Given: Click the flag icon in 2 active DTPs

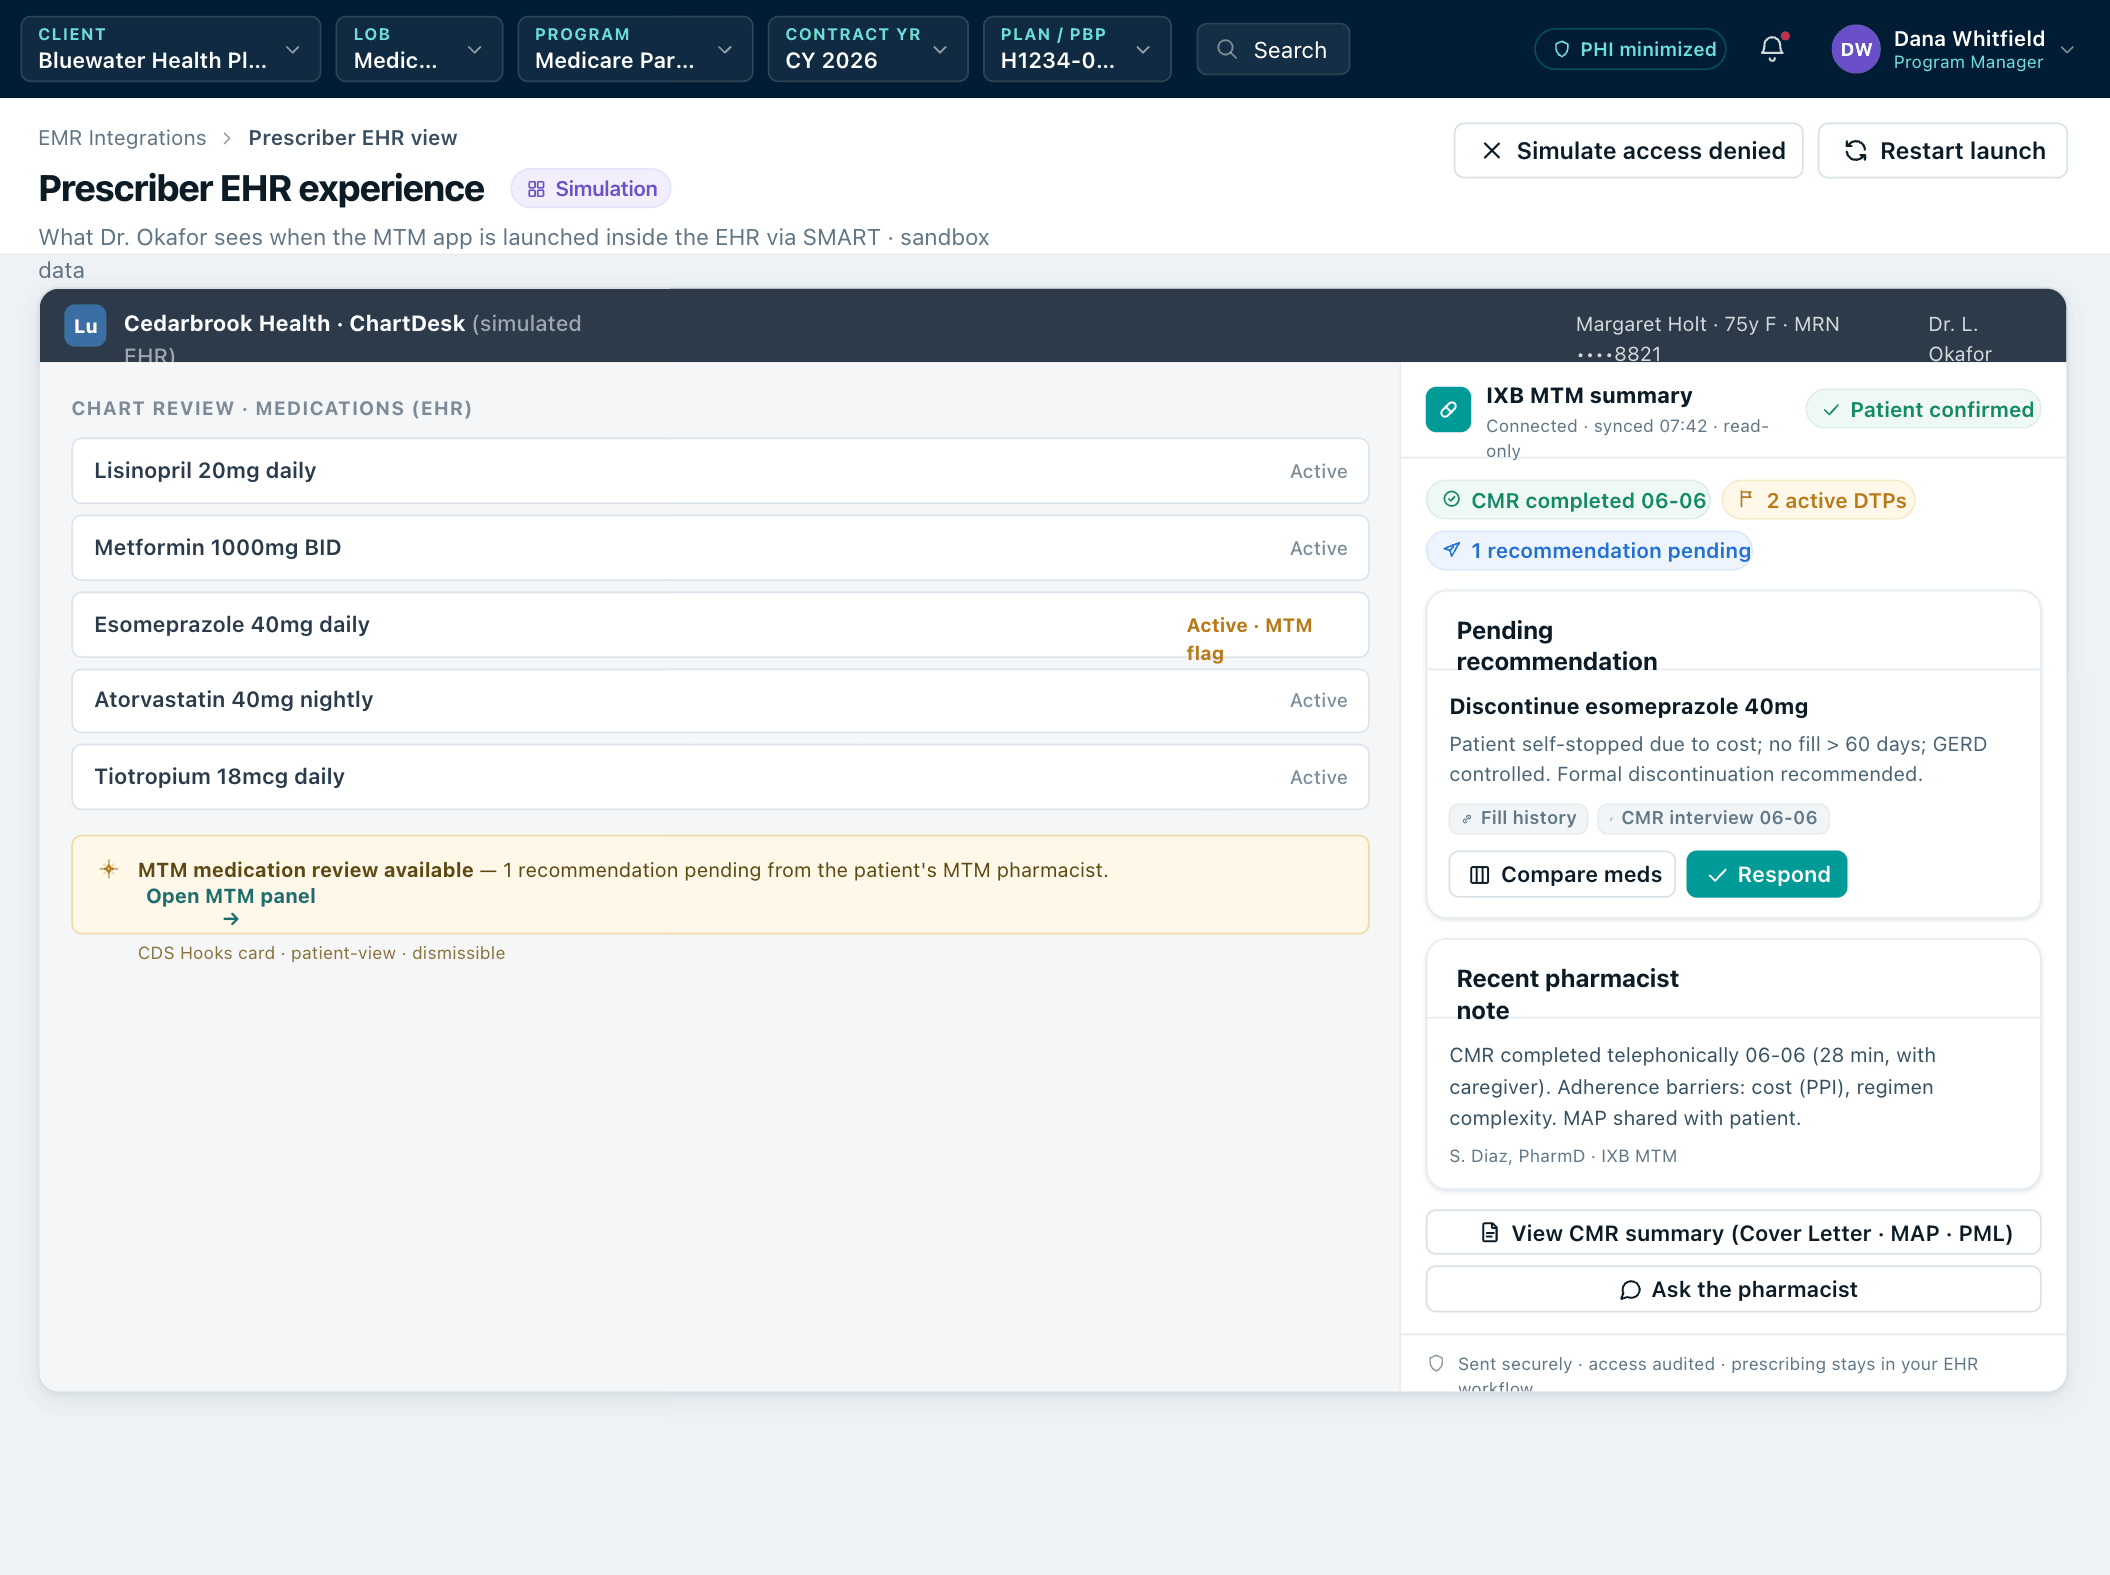Looking at the screenshot, I should click(1746, 499).
